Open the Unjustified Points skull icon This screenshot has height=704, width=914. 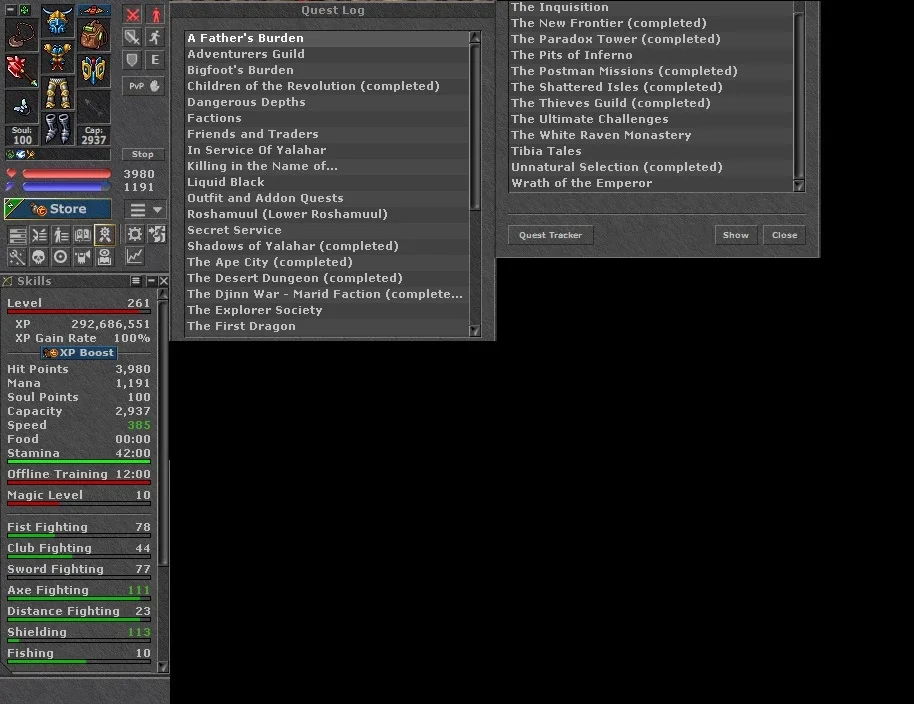[x=39, y=256]
